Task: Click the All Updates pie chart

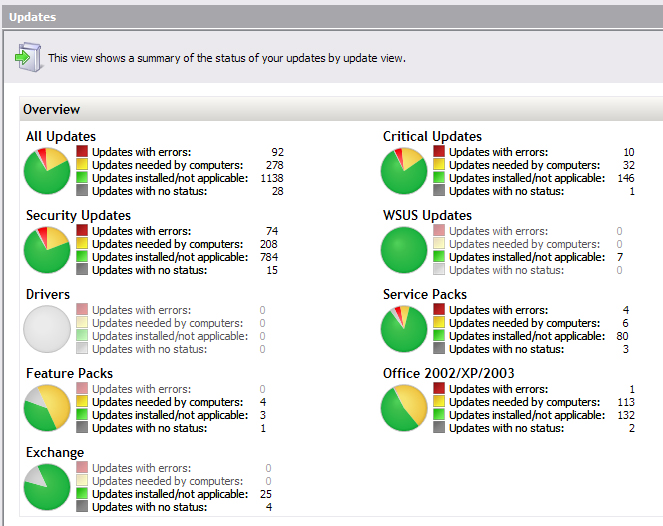Action: point(48,171)
